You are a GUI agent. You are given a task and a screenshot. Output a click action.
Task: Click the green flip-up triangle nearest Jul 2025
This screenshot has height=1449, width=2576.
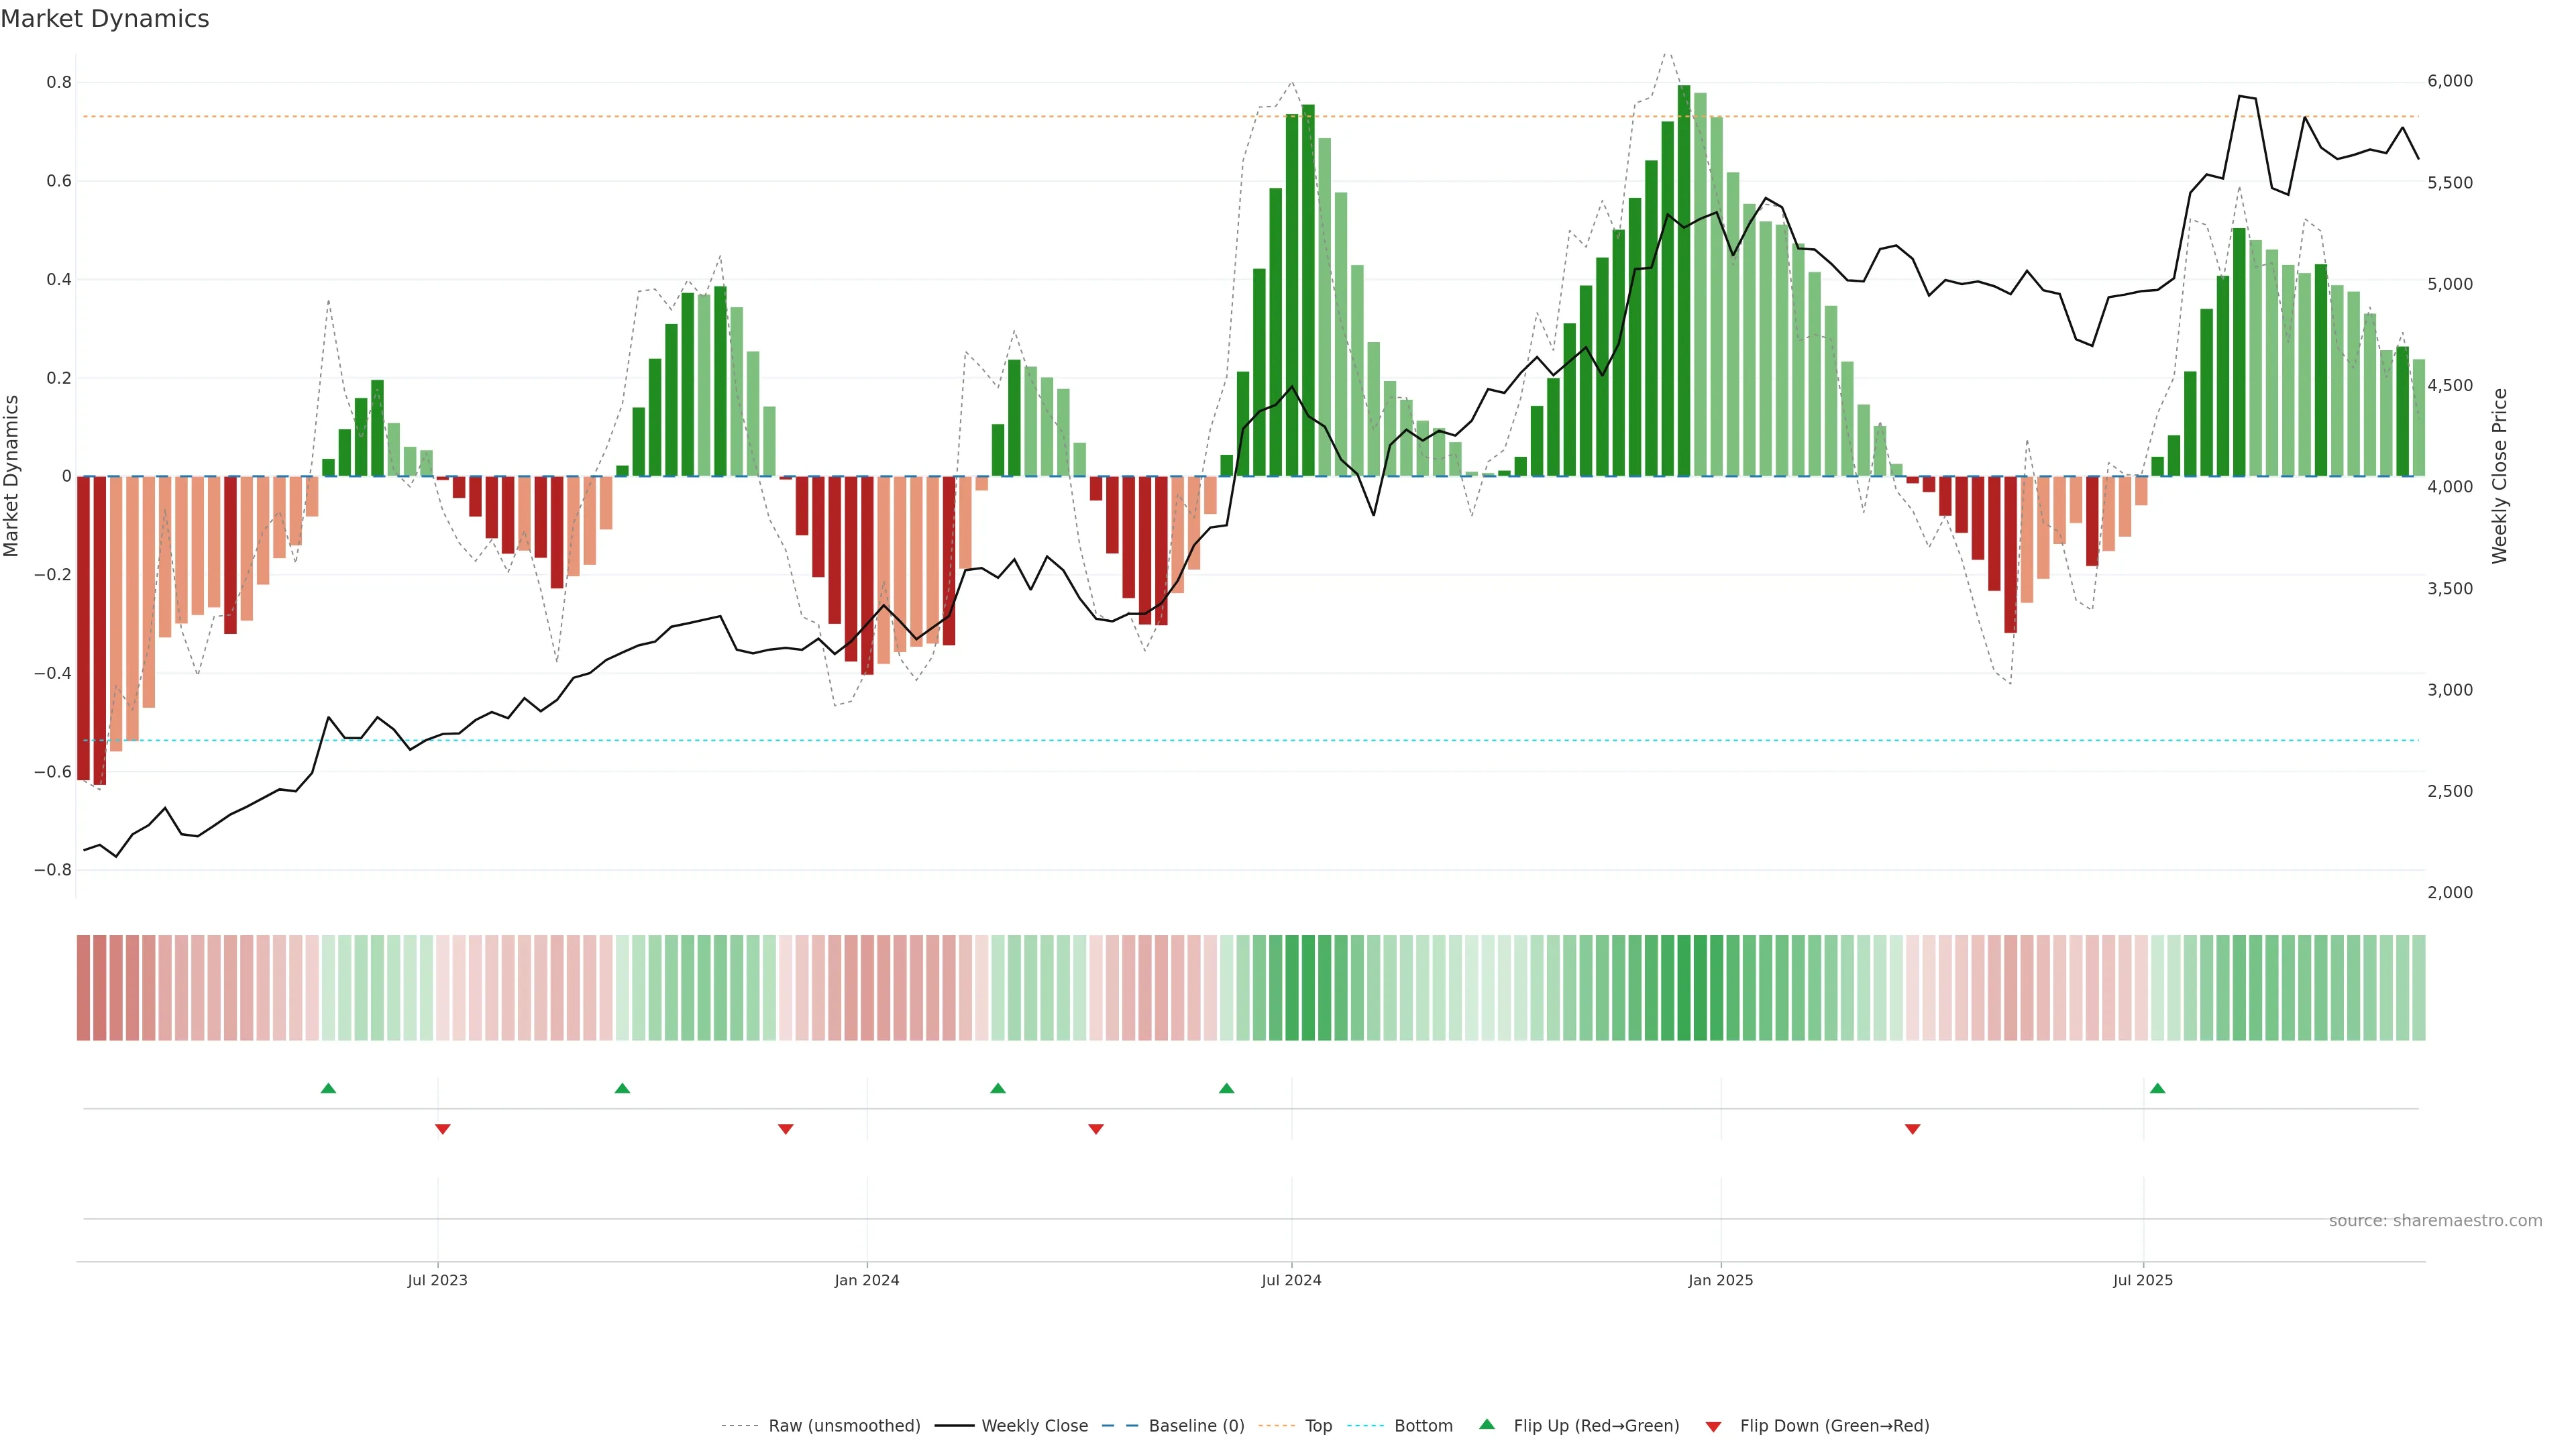(x=2157, y=1088)
